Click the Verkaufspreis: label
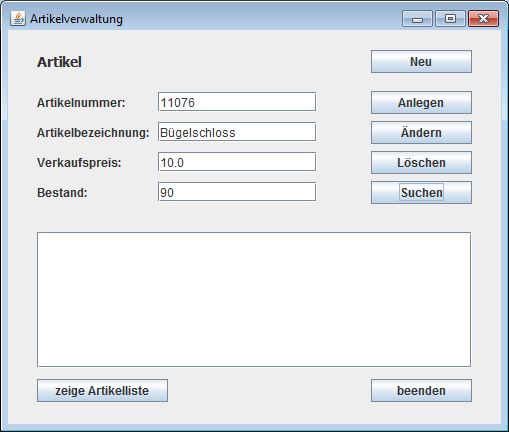Image resolution: width=509 pixels, height=432 pixels. [x=79, y=163]
